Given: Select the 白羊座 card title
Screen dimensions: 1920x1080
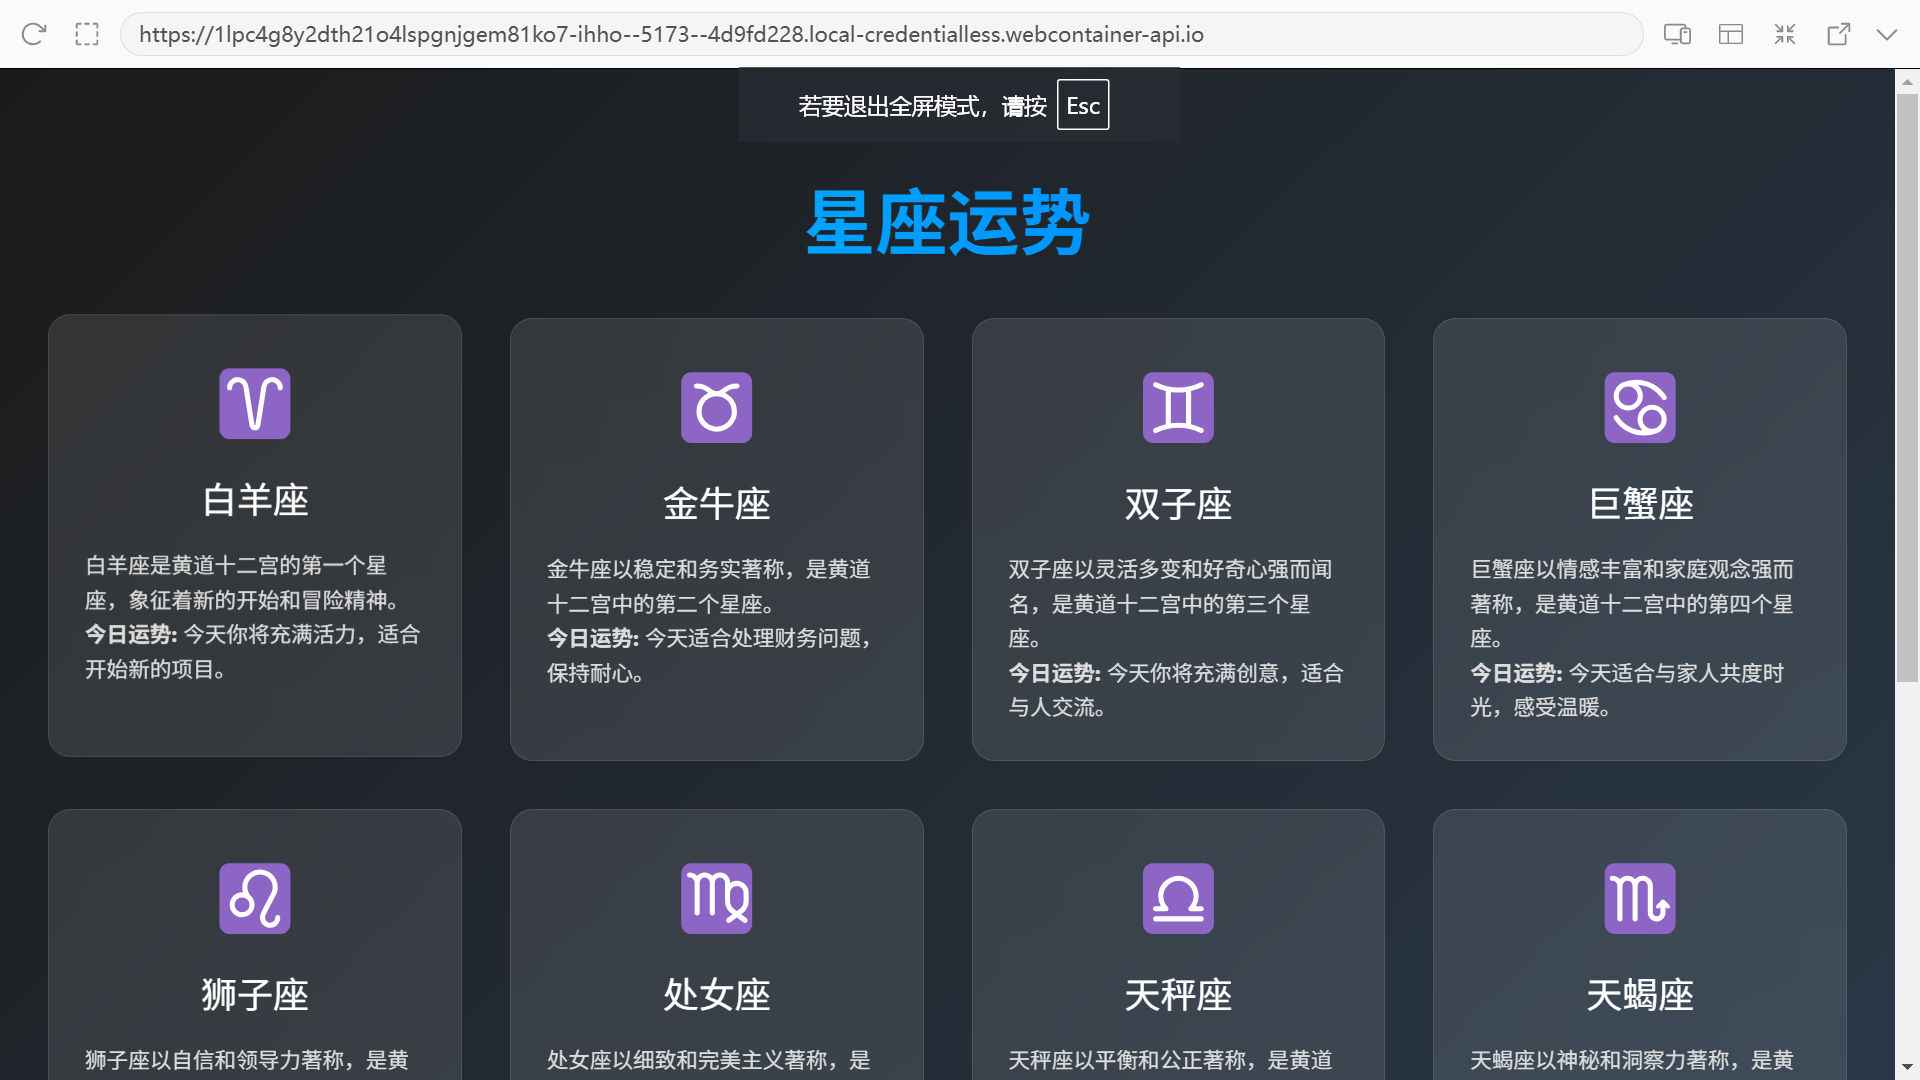Looking at the screenshot, I should pyautogui.click(x=255, y=500).
